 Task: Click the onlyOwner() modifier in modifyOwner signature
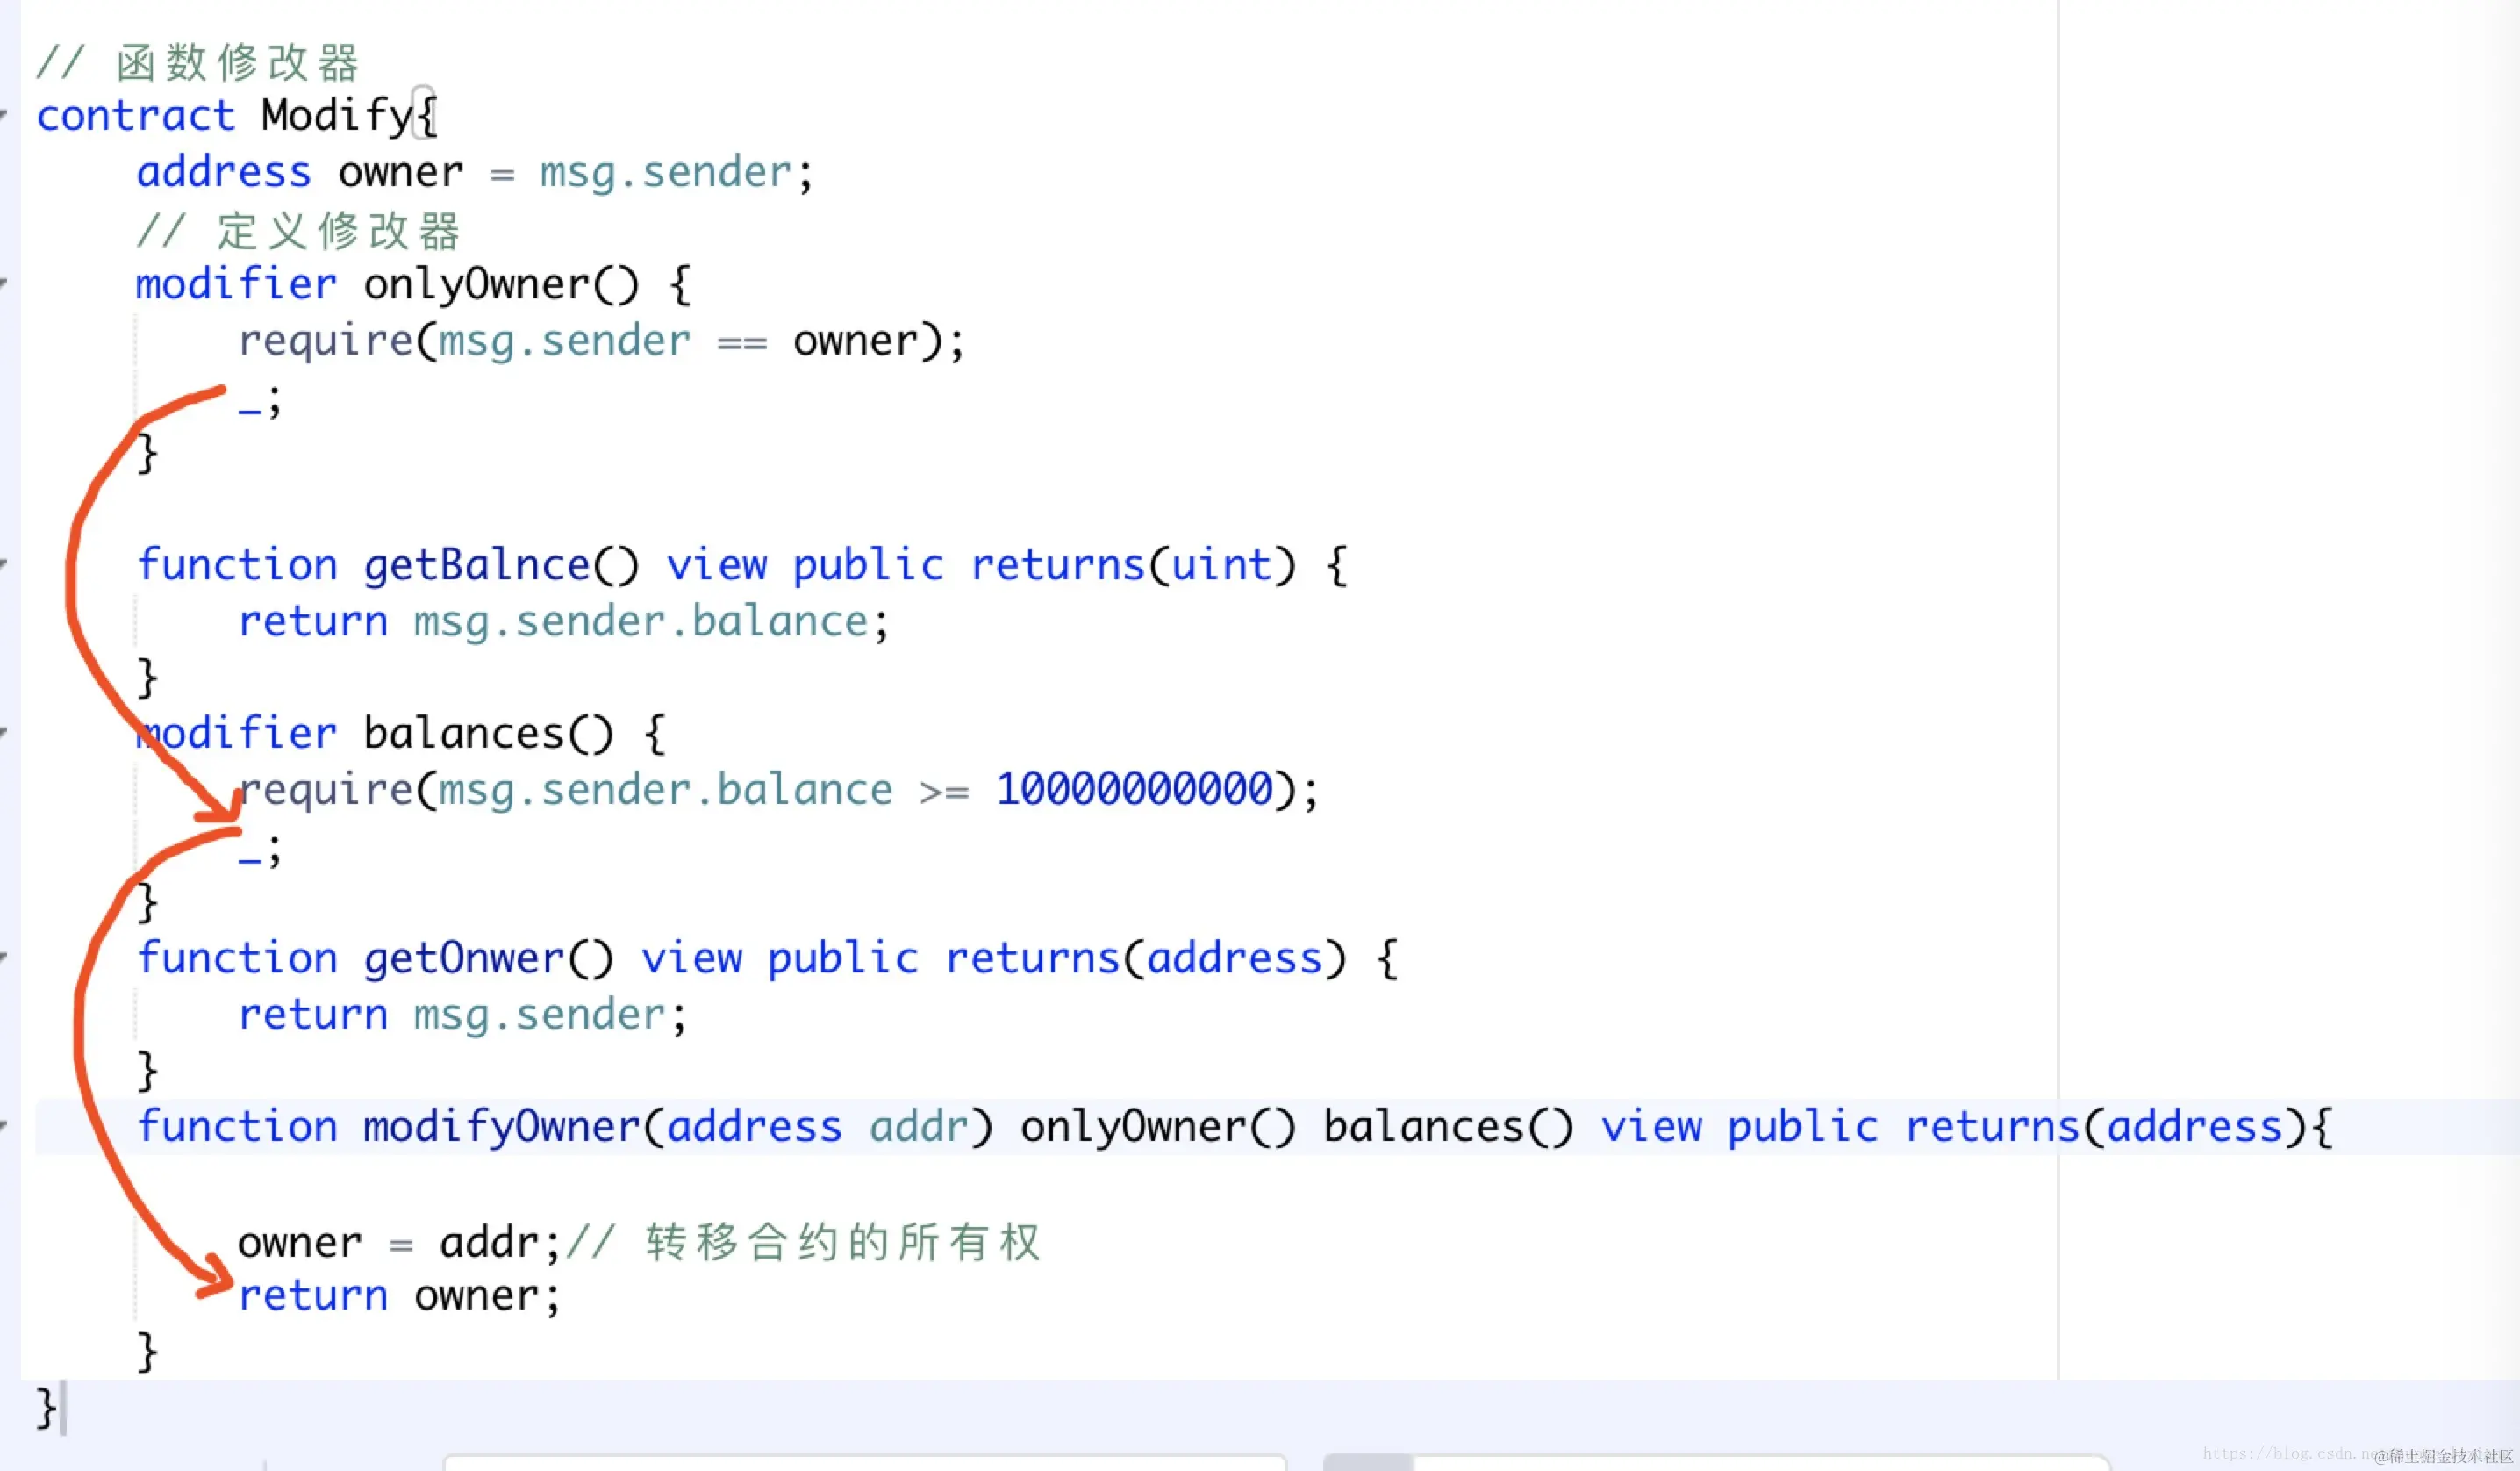pyautogui.click(x=1157, y=1127)
